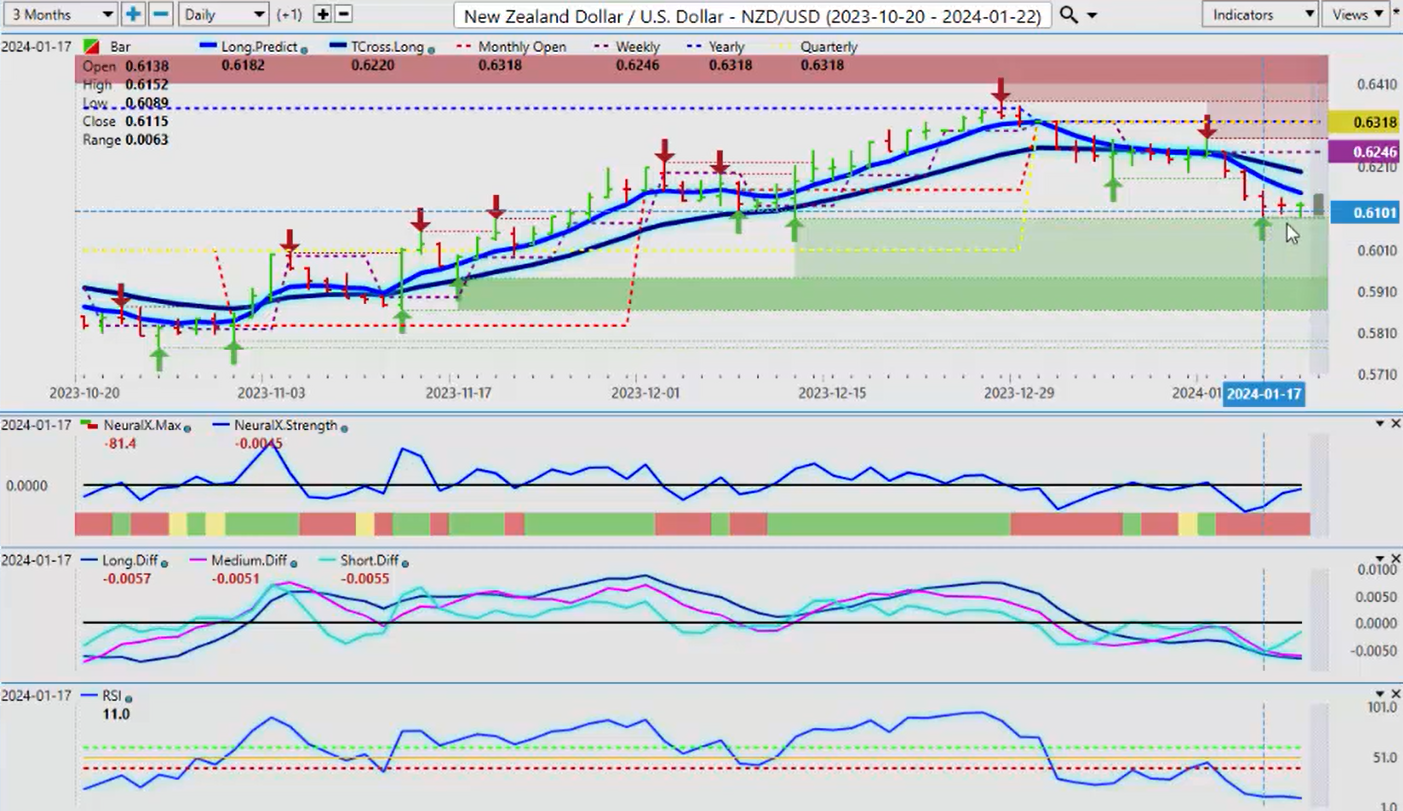Click the 2023-11-17 date axis label

point(457,394)
